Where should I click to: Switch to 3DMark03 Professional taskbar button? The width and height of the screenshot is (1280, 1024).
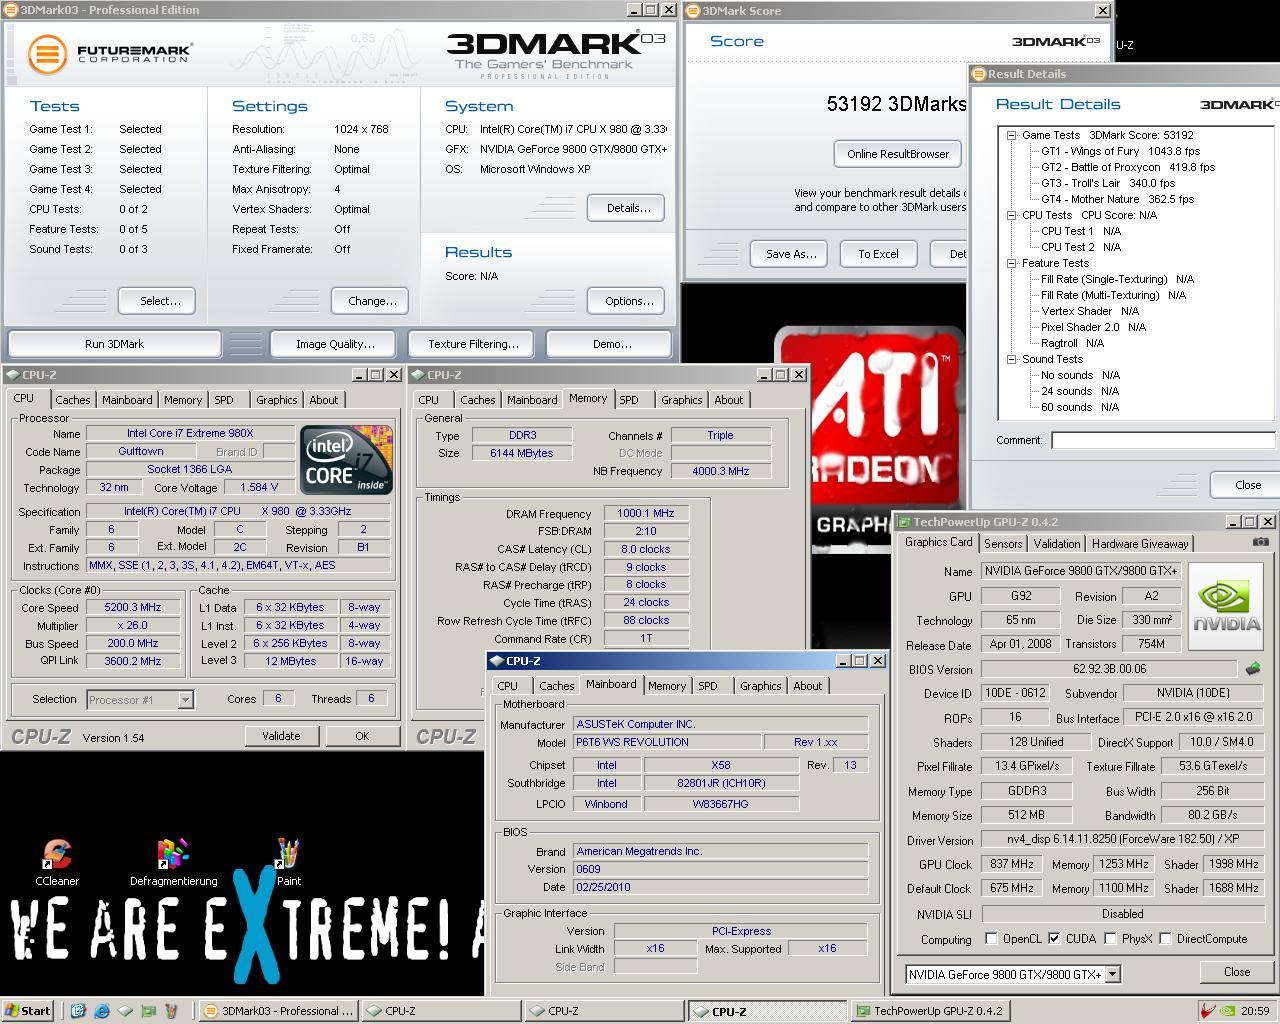pyautogui.click(x=278, y=1011)
